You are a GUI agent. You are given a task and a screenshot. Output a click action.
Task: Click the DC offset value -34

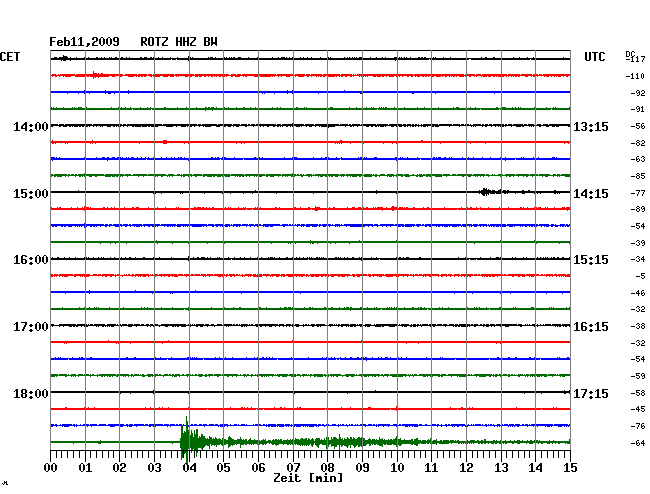point(638,259)
